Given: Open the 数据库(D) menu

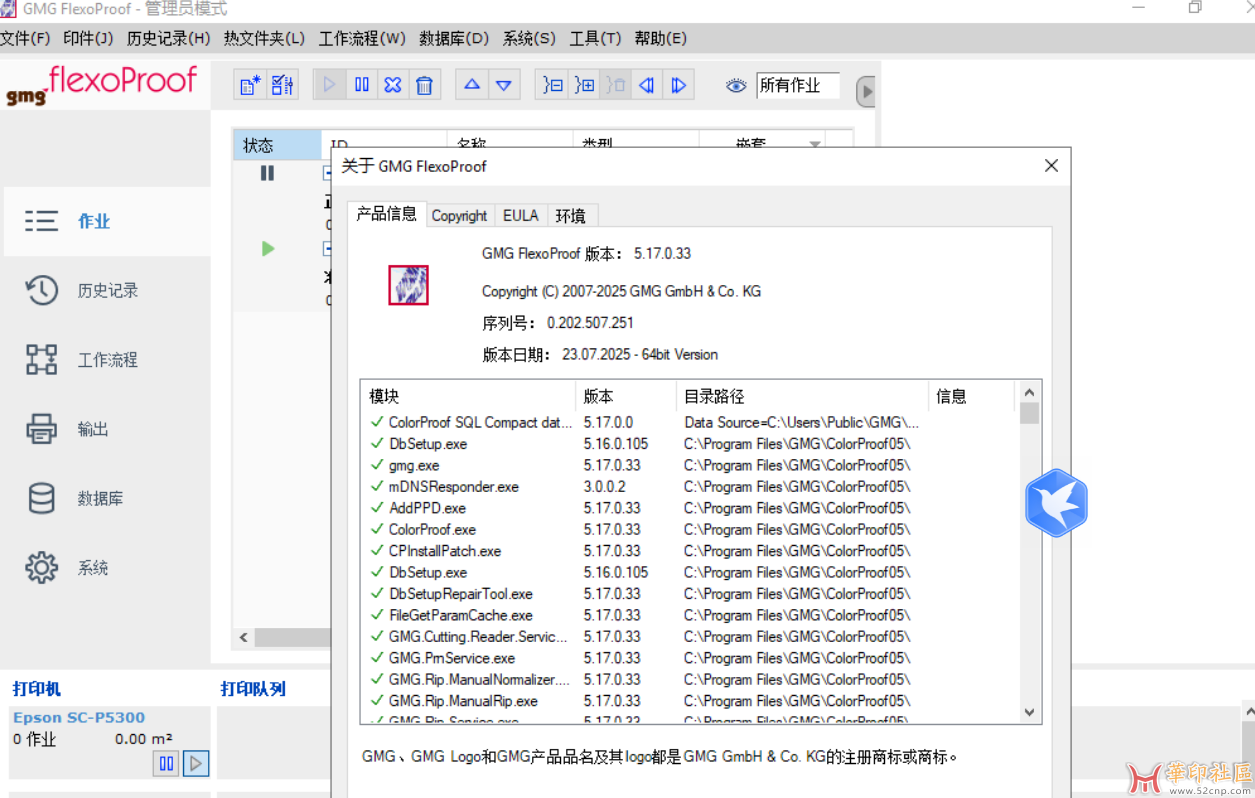Looking at the screenshot, I should click(x=454, y=39).
